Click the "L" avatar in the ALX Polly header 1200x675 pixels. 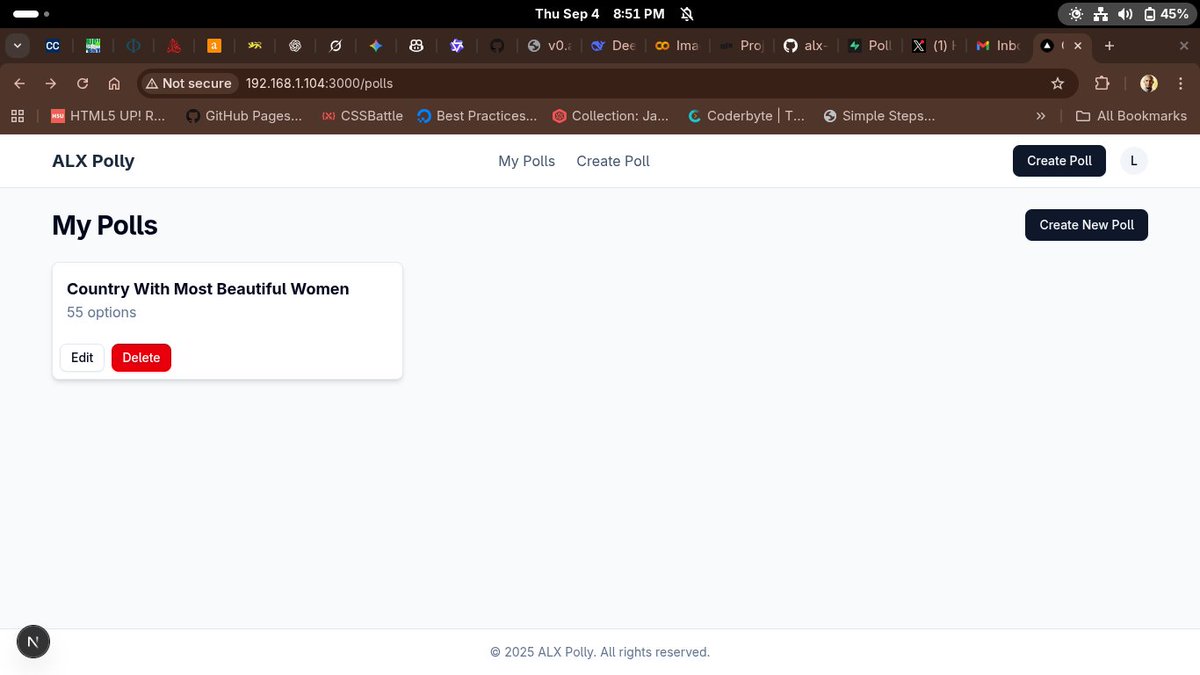[1133, 160]
